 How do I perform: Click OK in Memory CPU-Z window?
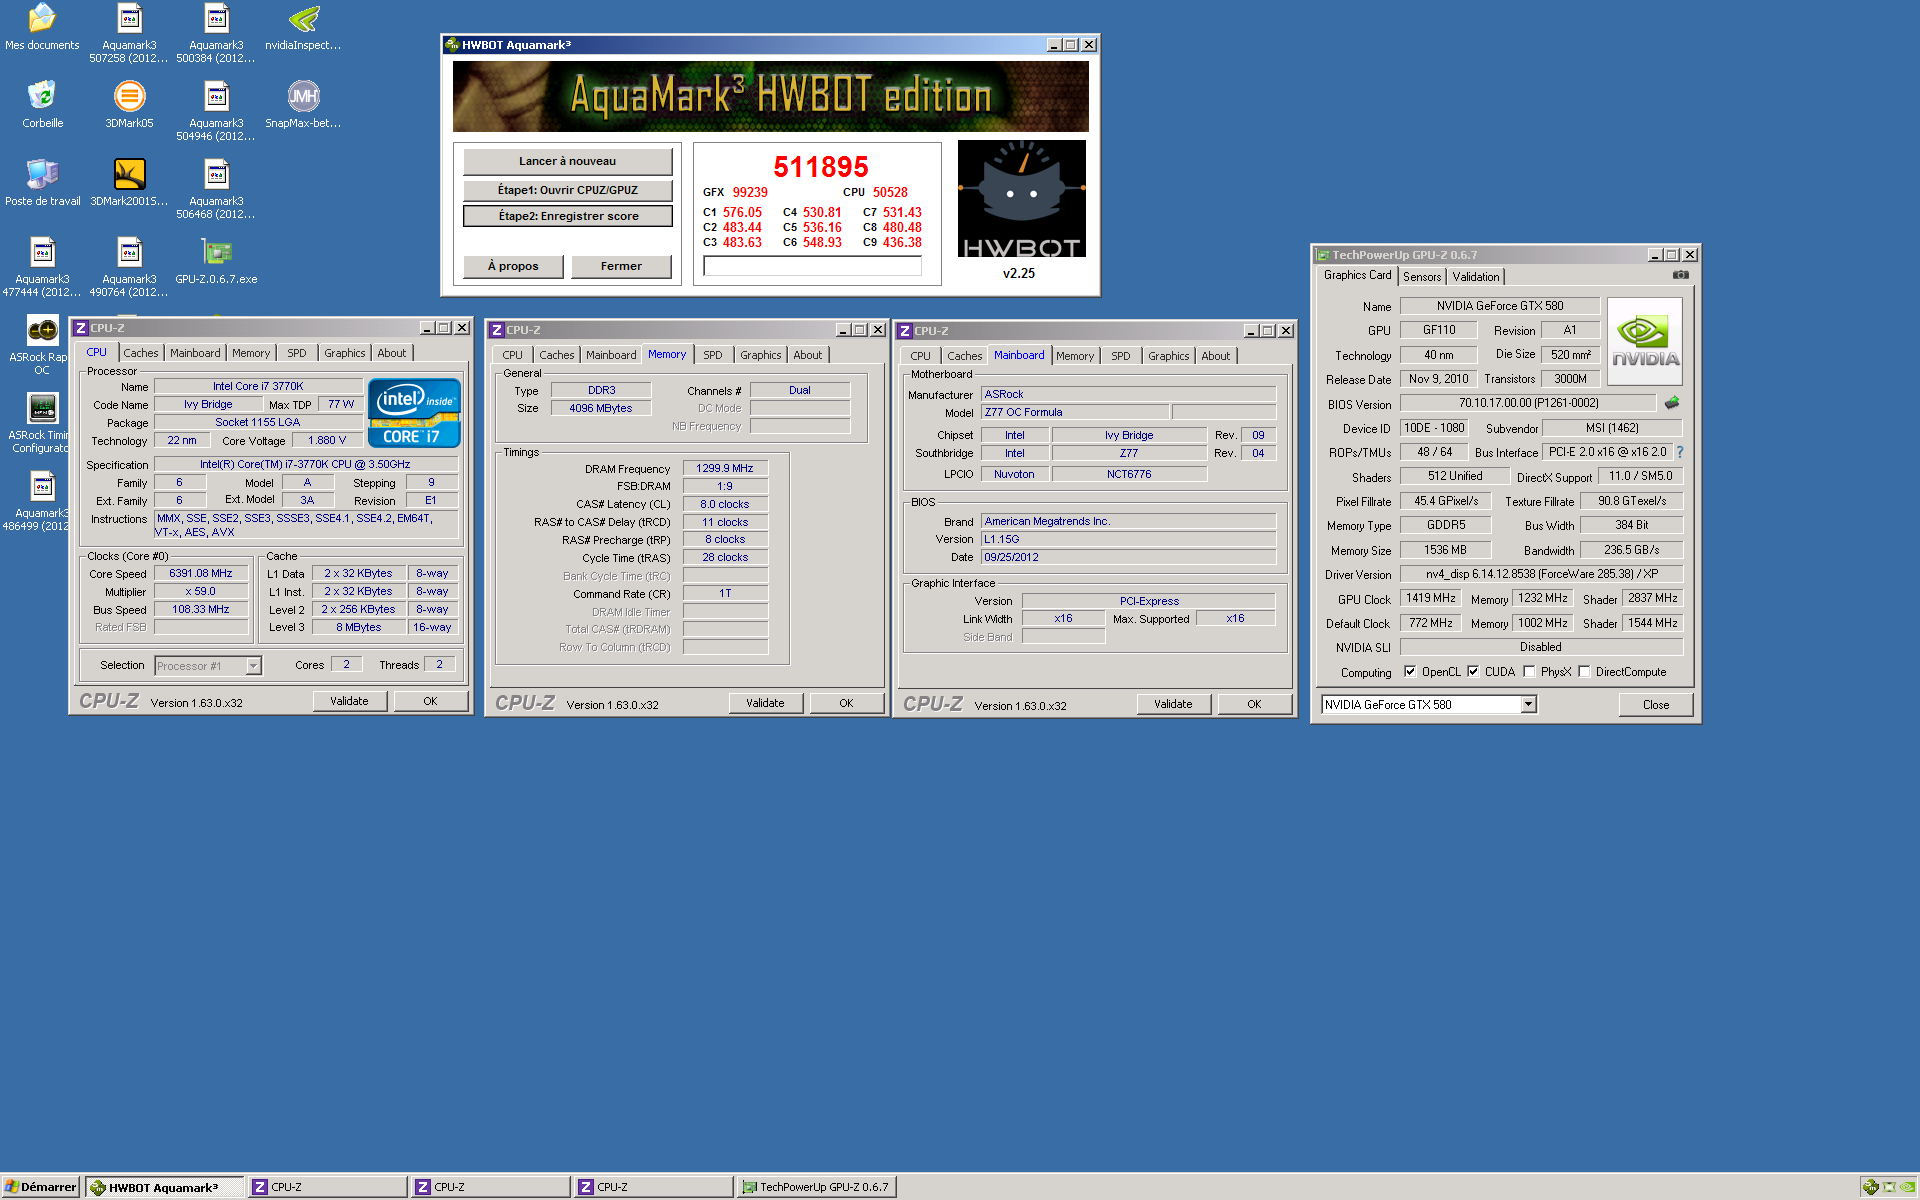[x=846, y=703]
